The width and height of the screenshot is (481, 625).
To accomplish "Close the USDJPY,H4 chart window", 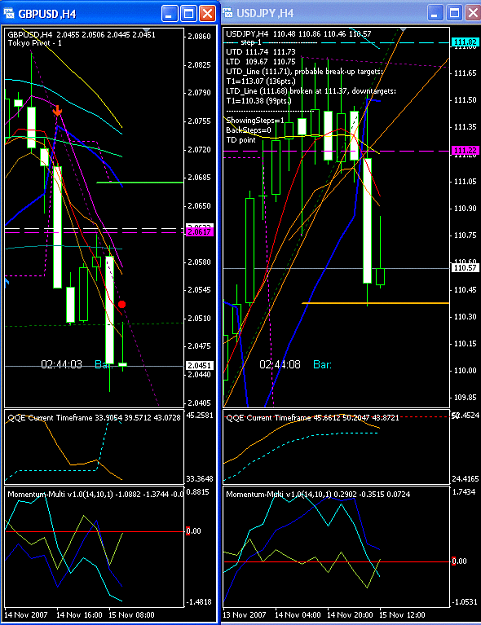I will pos(473,13).
